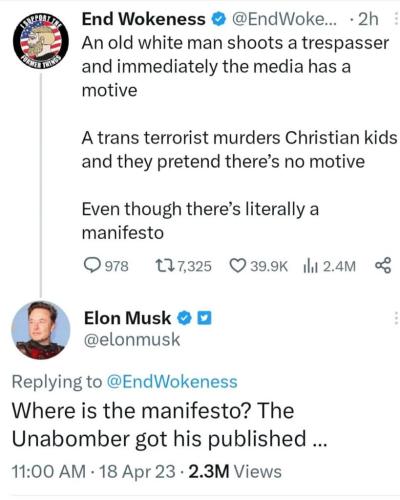Screen dimensions: 400x500
Task: Open Elon Musk's profile photo
Action: [41, 330]
